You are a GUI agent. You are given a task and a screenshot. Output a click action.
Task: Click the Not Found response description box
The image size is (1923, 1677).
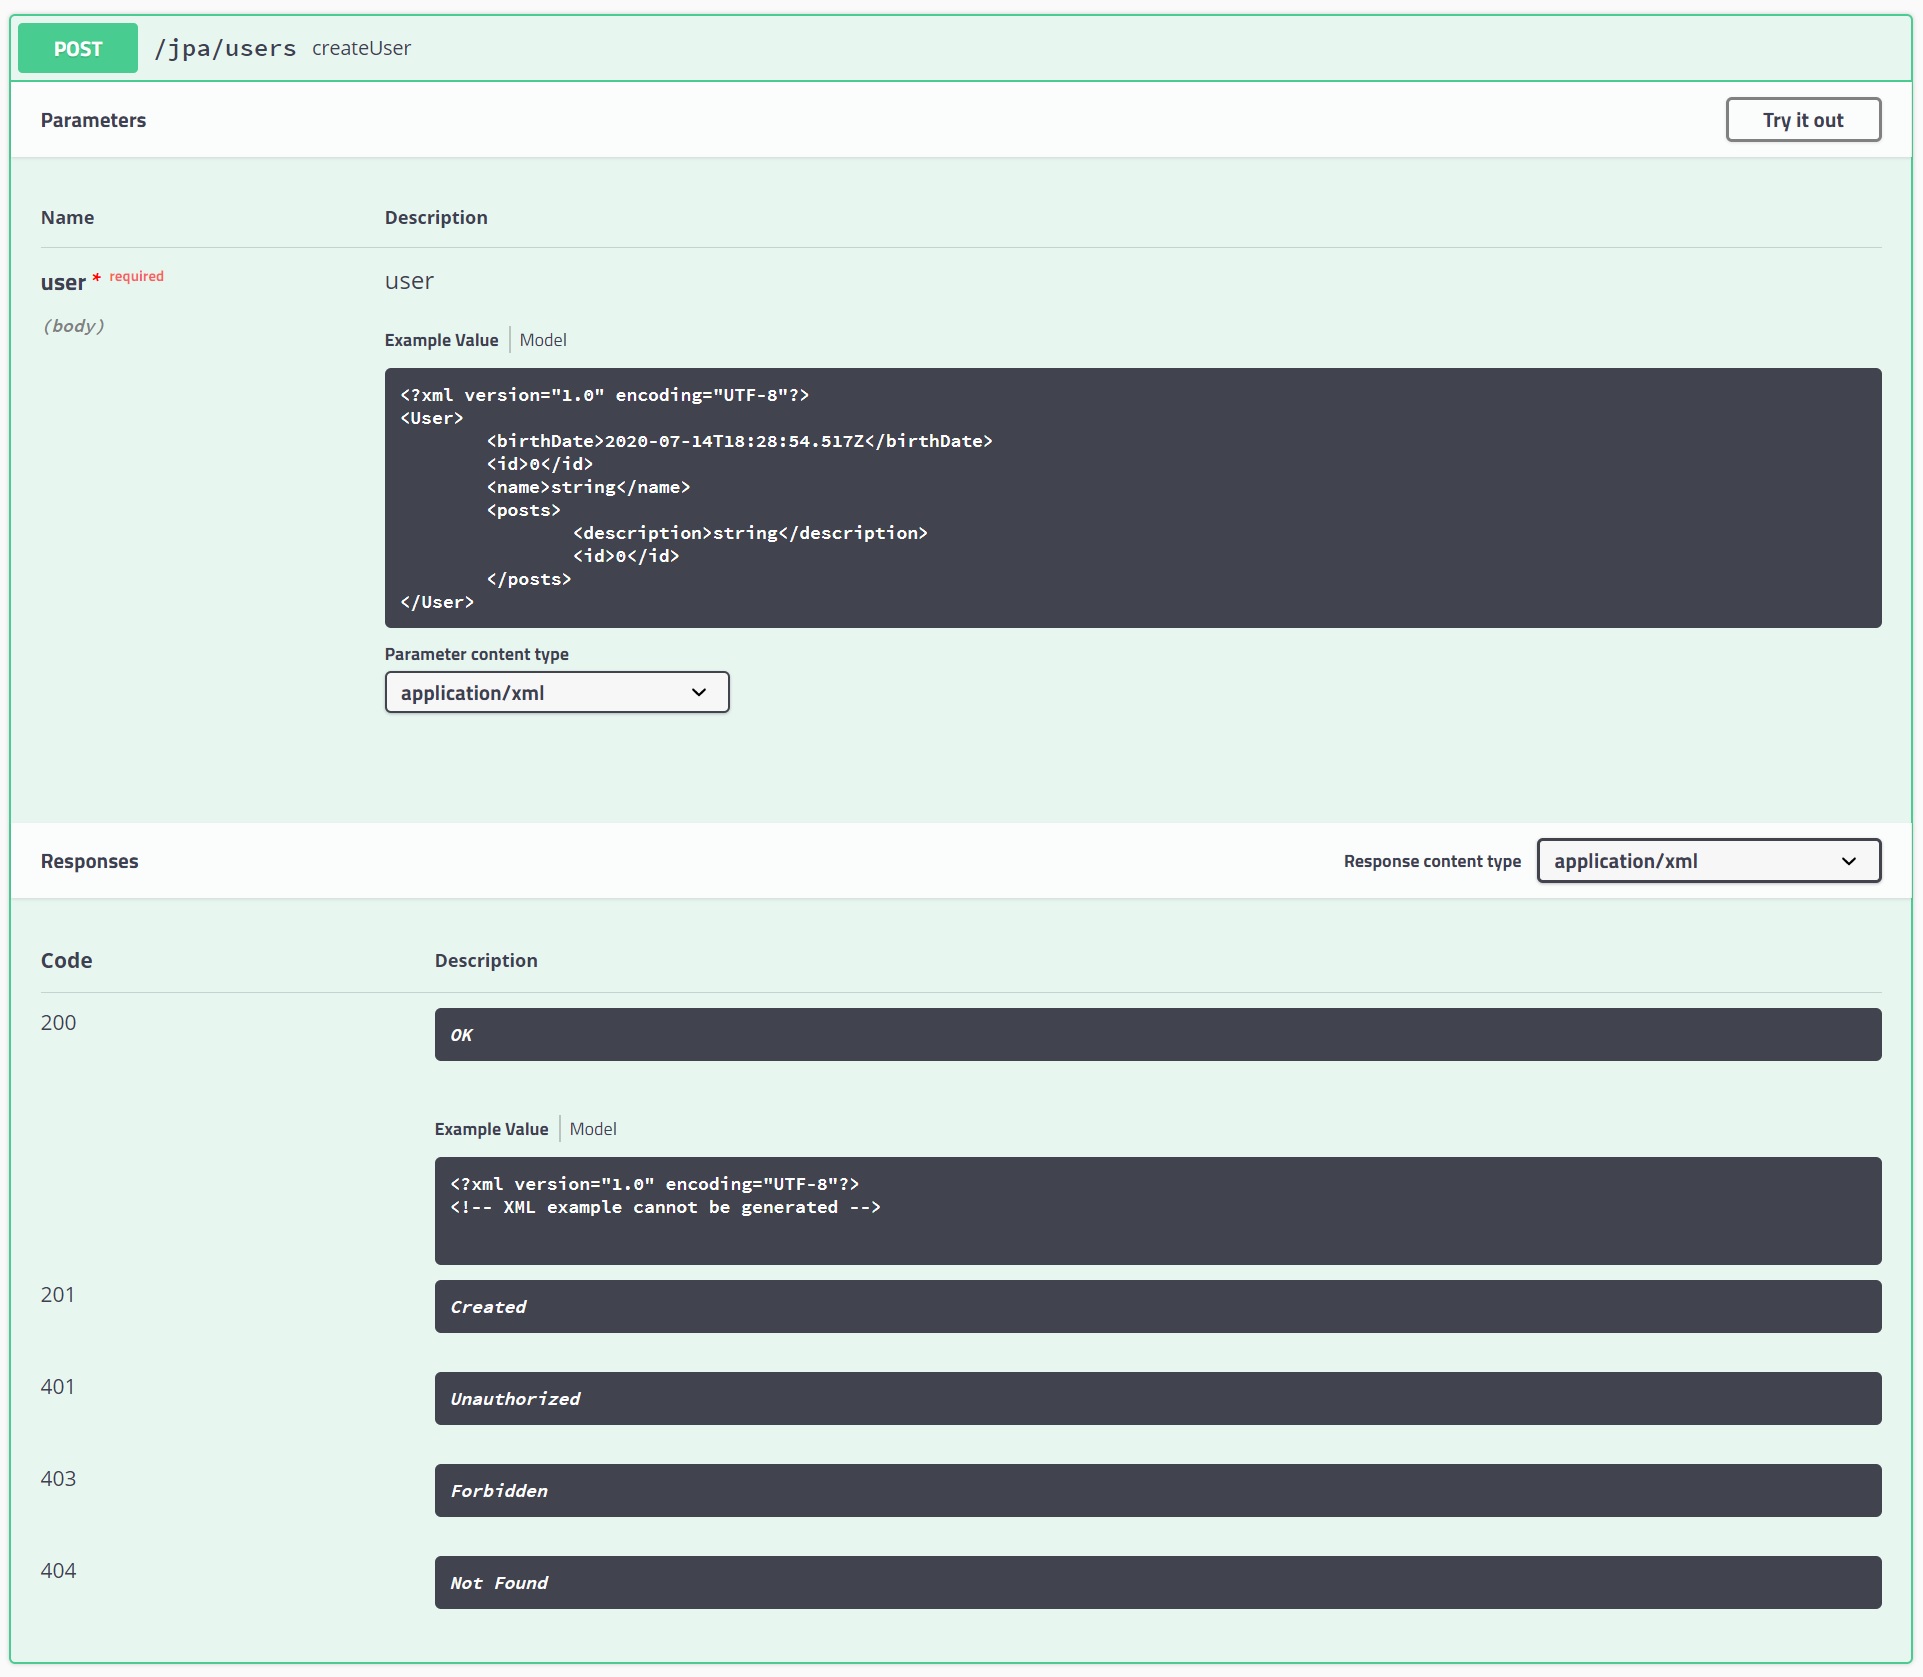(1157, 1583)
